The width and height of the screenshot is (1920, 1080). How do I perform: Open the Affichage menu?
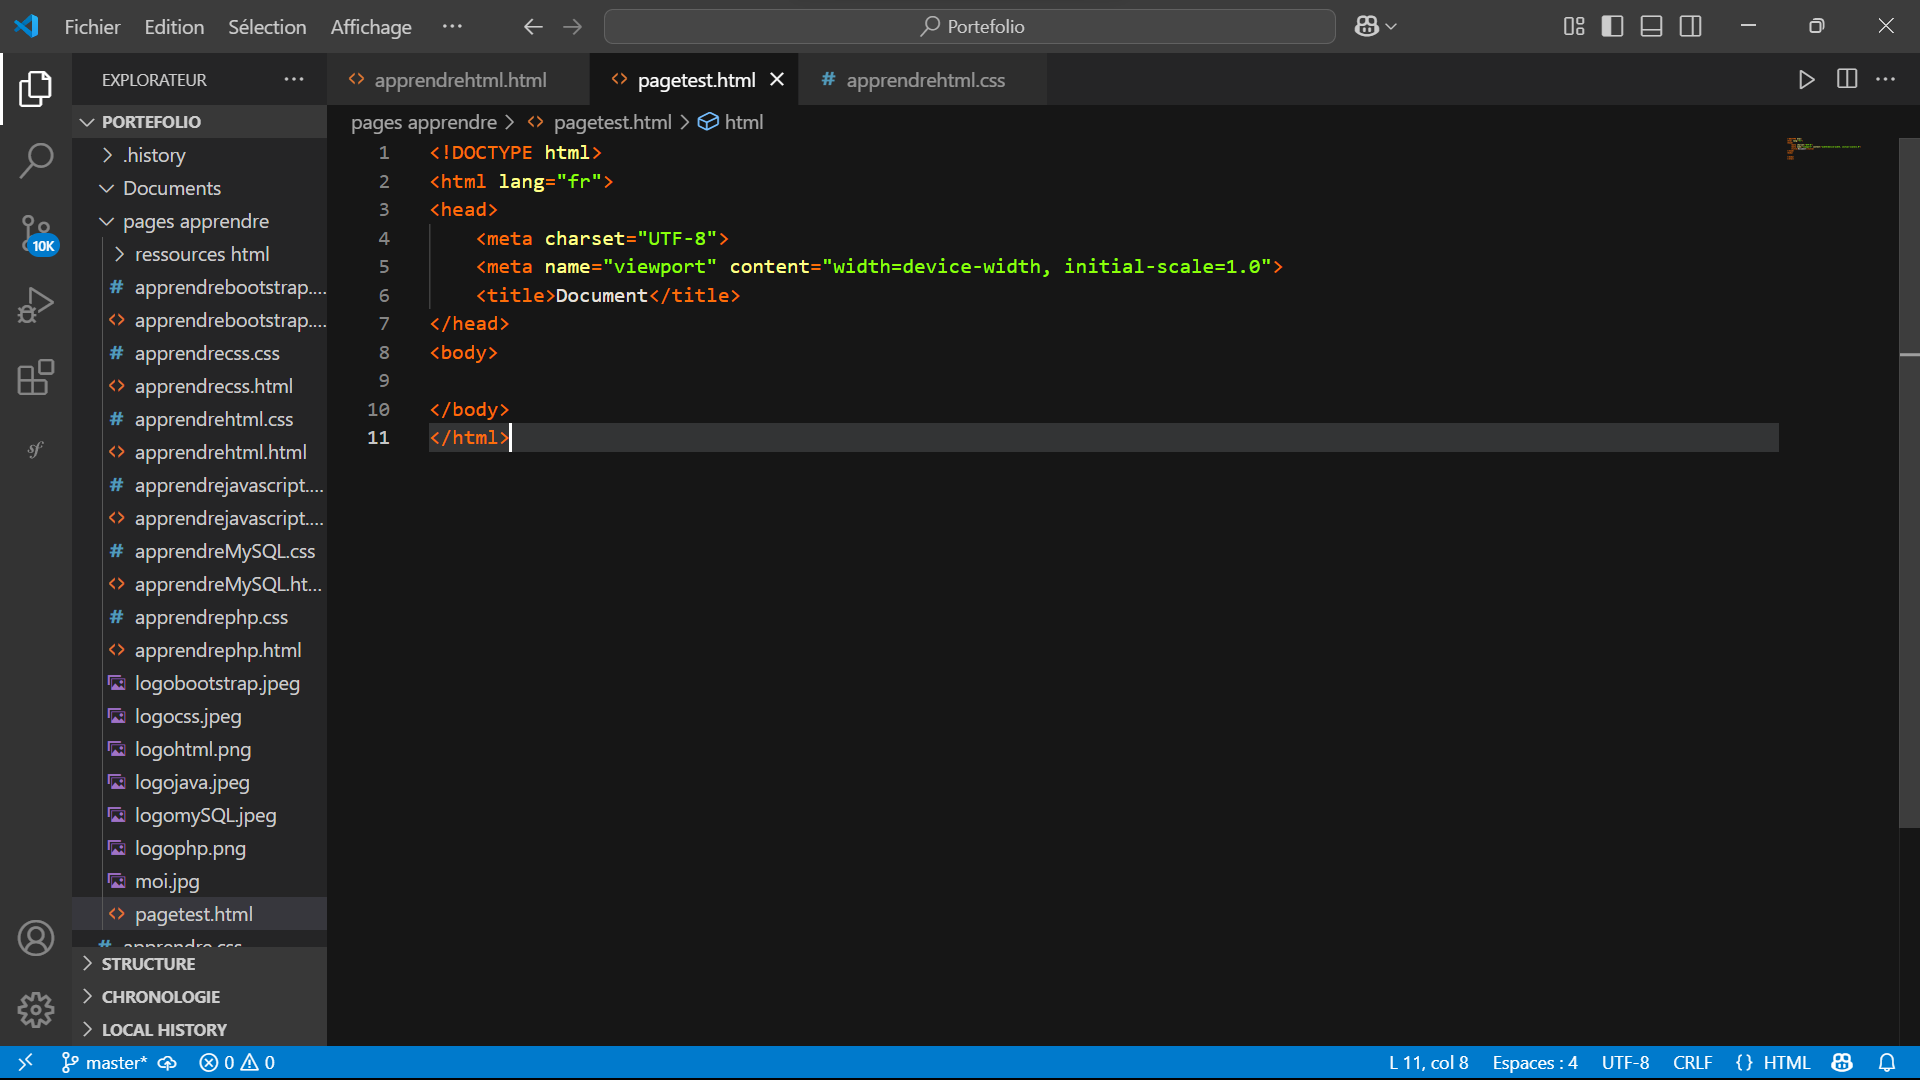pos(370,27)
